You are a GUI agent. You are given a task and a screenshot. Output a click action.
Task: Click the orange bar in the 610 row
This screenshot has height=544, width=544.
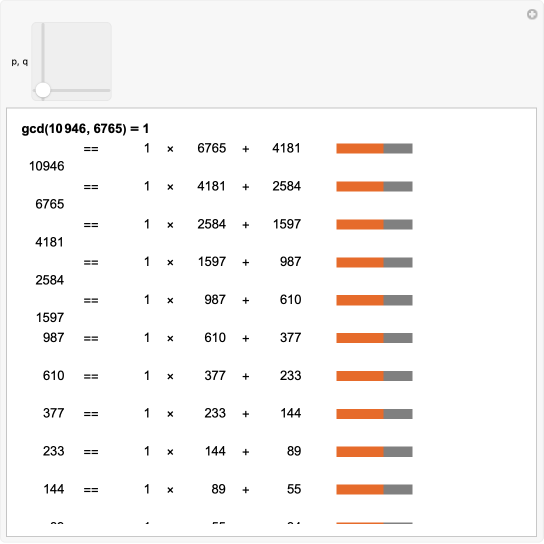360,376
